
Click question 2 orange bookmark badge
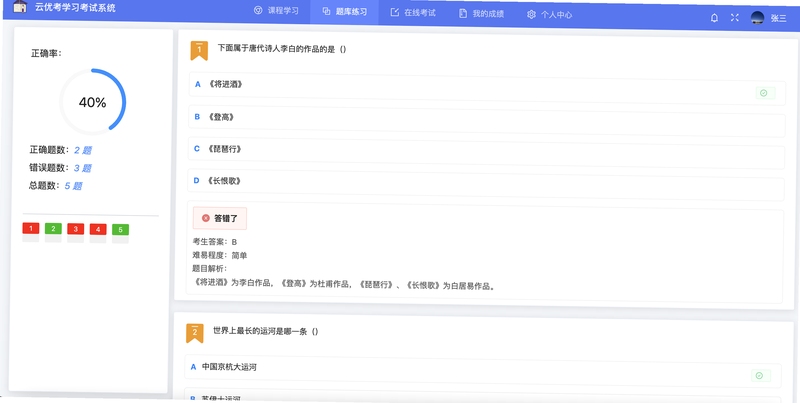coord(194,333)
